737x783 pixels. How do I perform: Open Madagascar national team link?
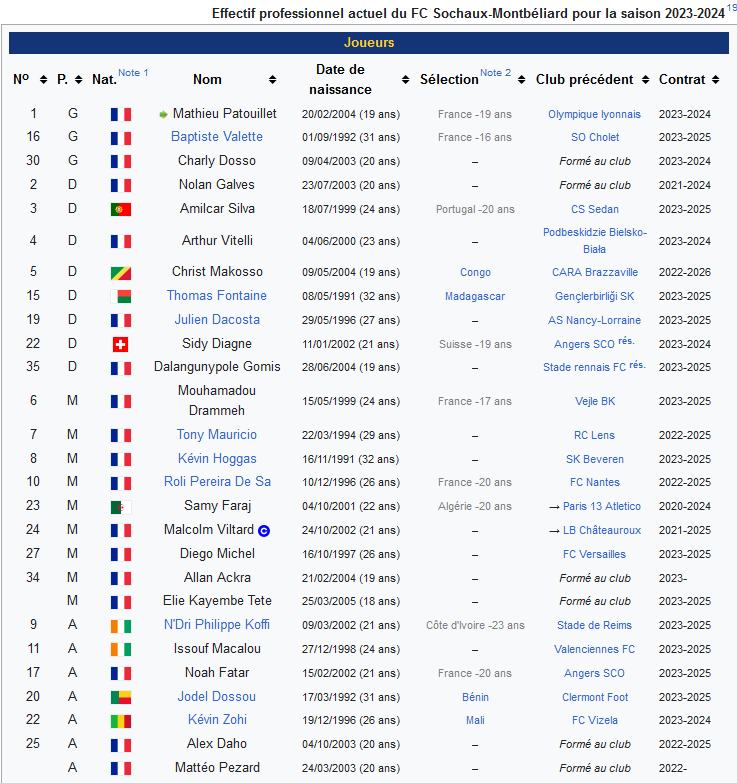click(475, 297)
